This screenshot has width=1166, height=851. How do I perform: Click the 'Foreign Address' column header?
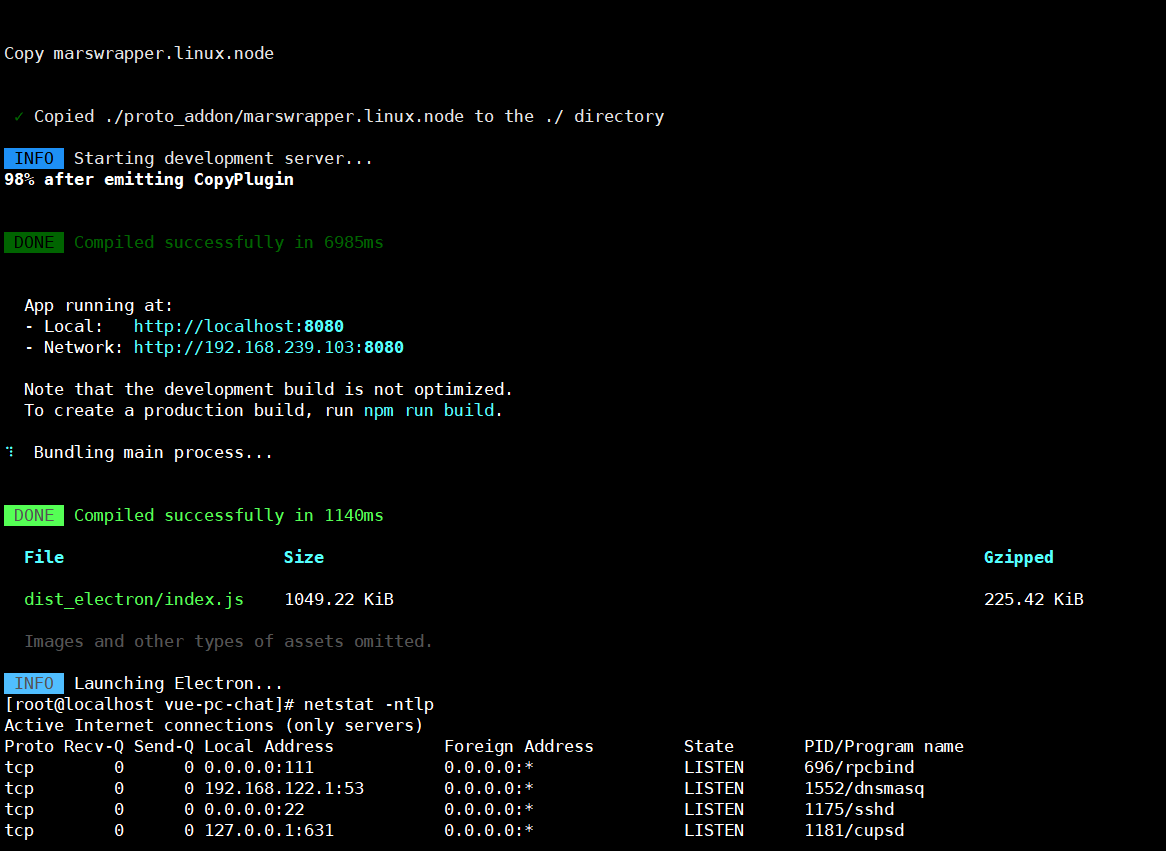click(x=518, y=746)
